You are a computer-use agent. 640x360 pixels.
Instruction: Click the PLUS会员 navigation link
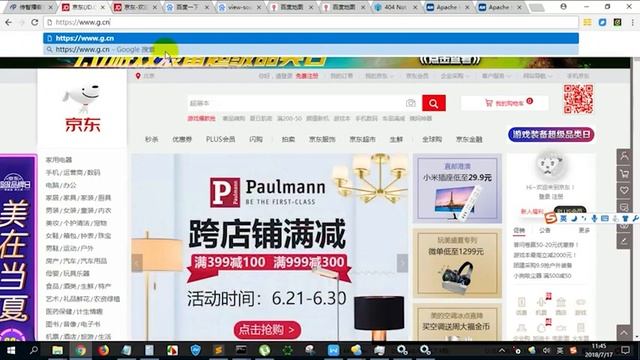tap(220, 140)
